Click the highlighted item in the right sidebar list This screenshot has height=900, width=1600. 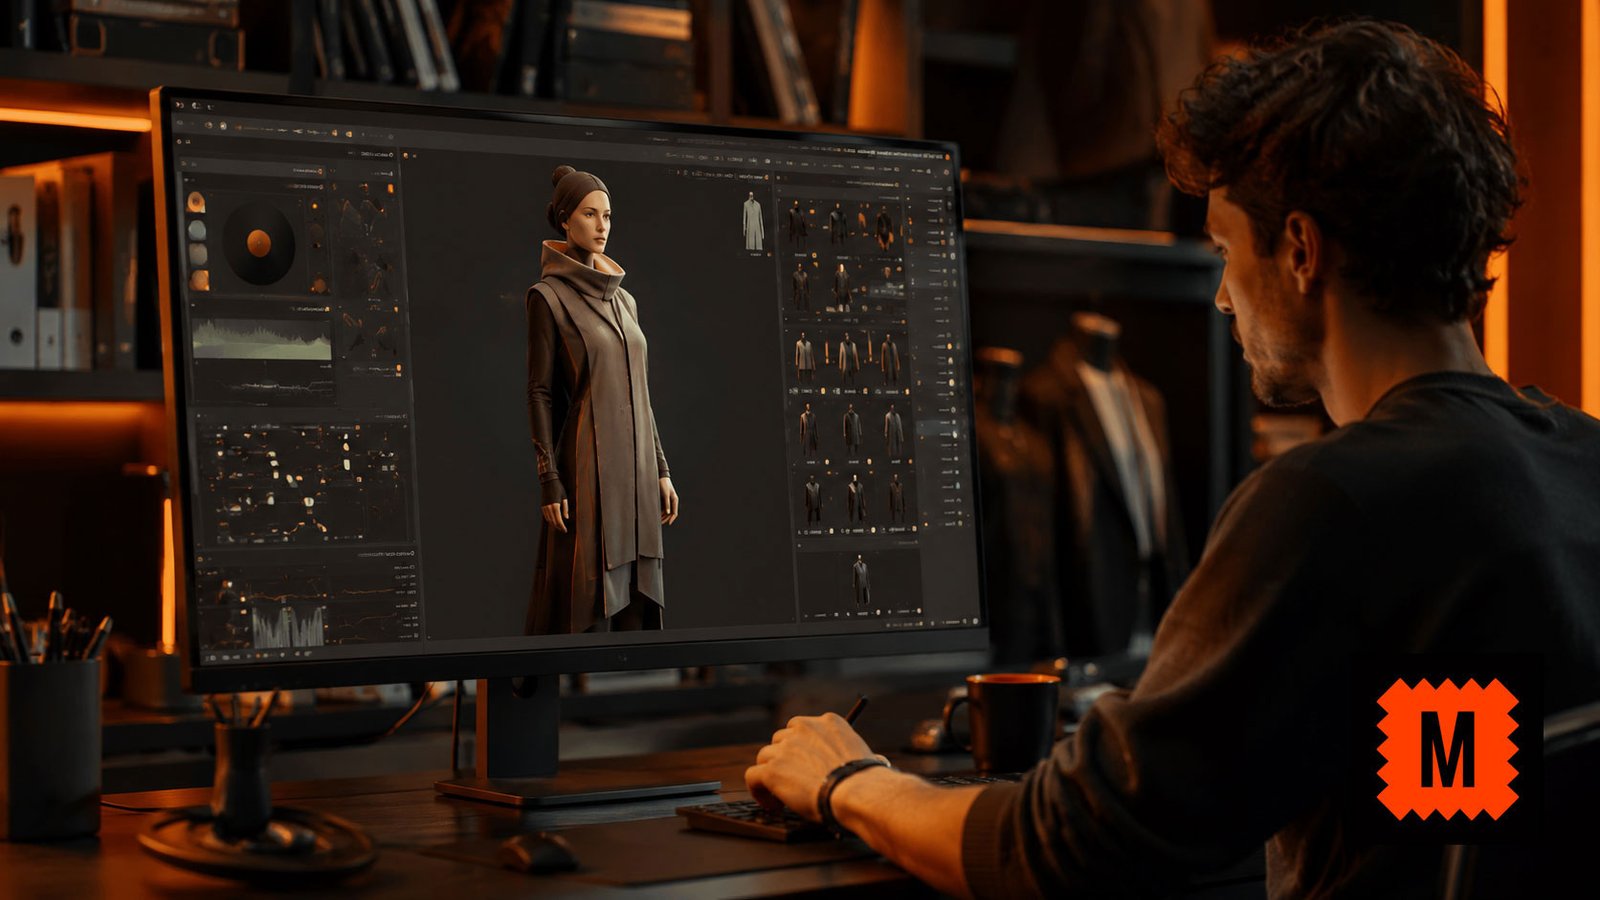point(940,428)
